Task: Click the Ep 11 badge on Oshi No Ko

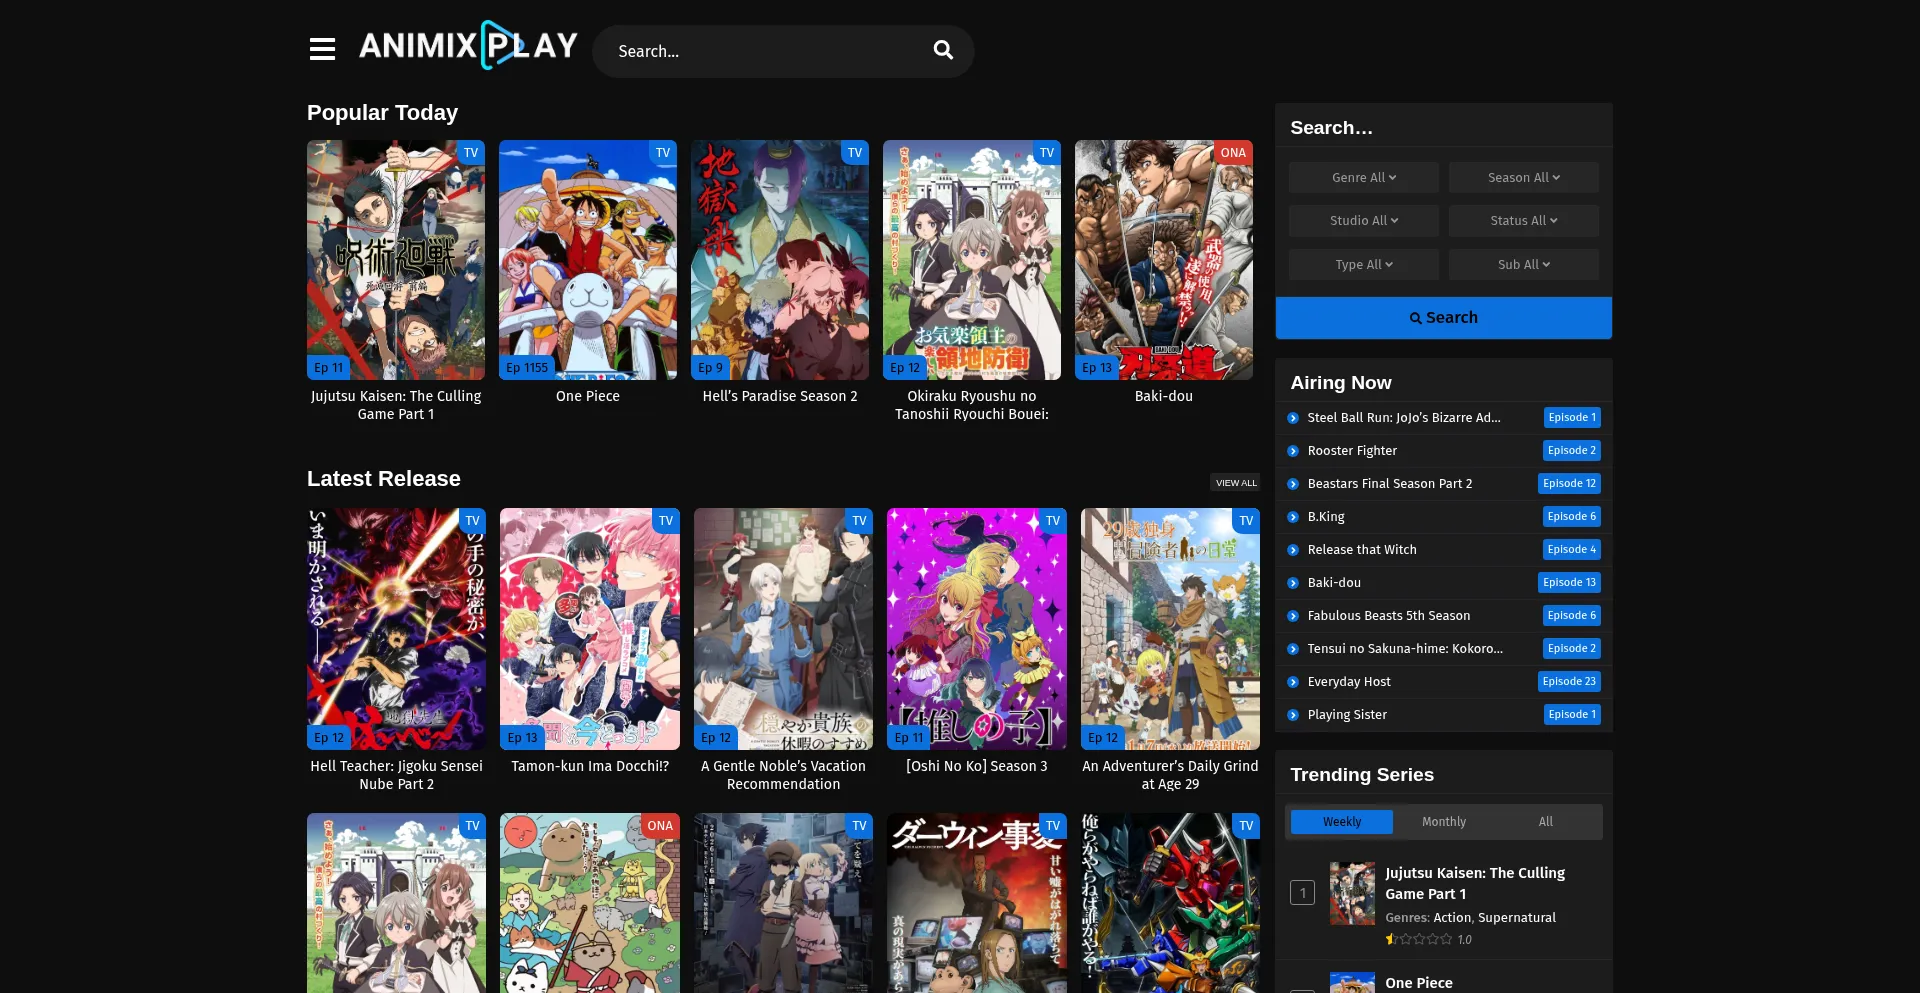Action: point(909,738)
